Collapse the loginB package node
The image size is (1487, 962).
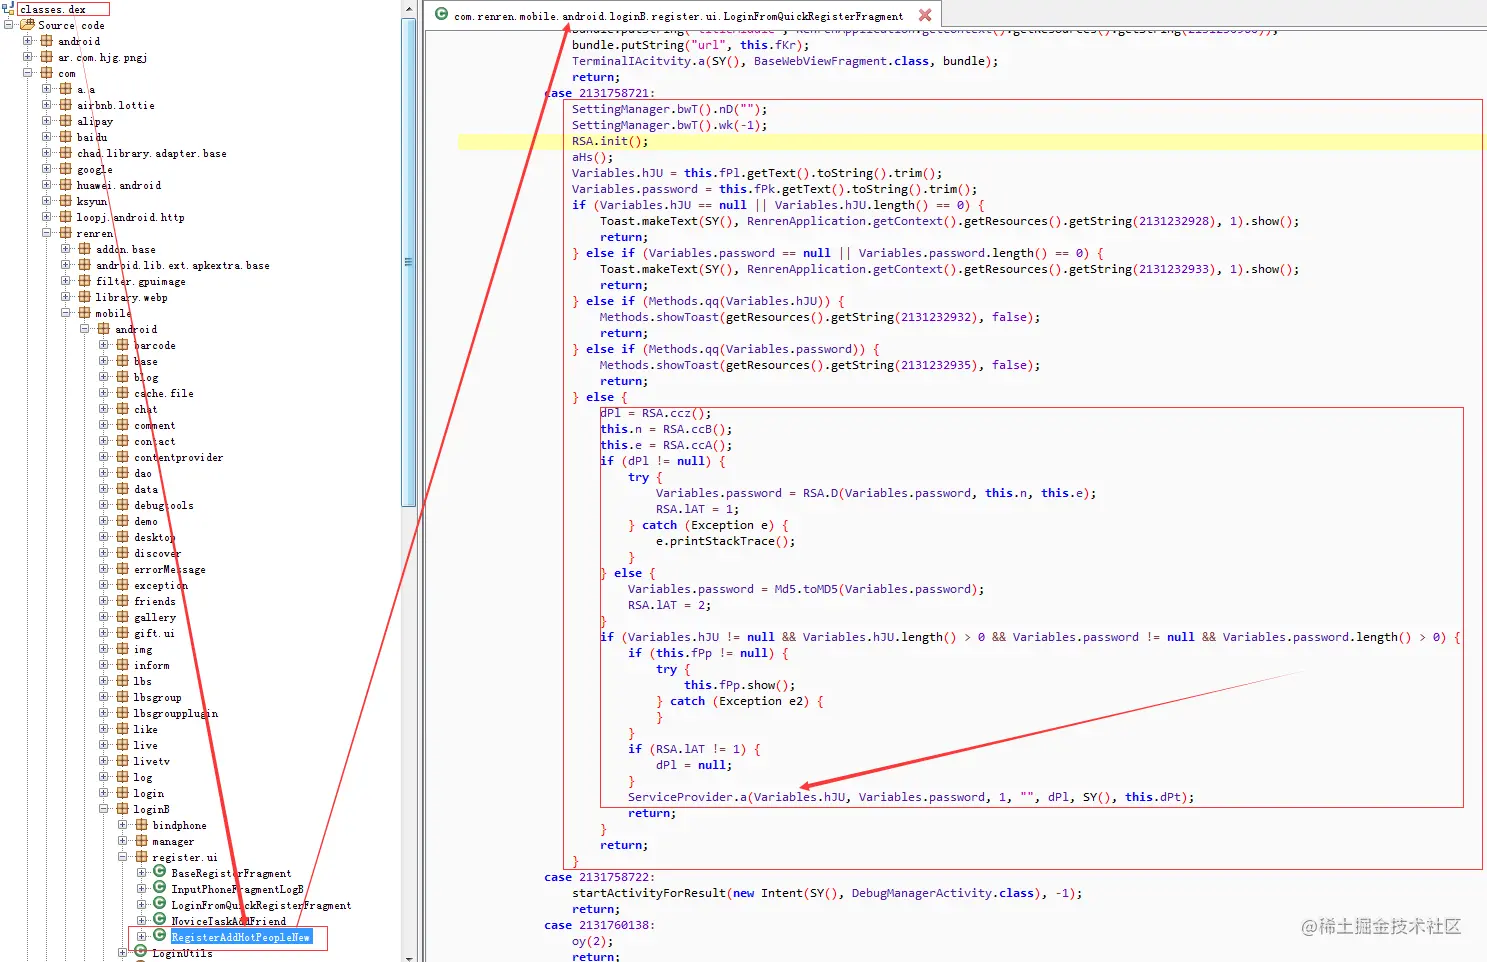pos(104,809)
